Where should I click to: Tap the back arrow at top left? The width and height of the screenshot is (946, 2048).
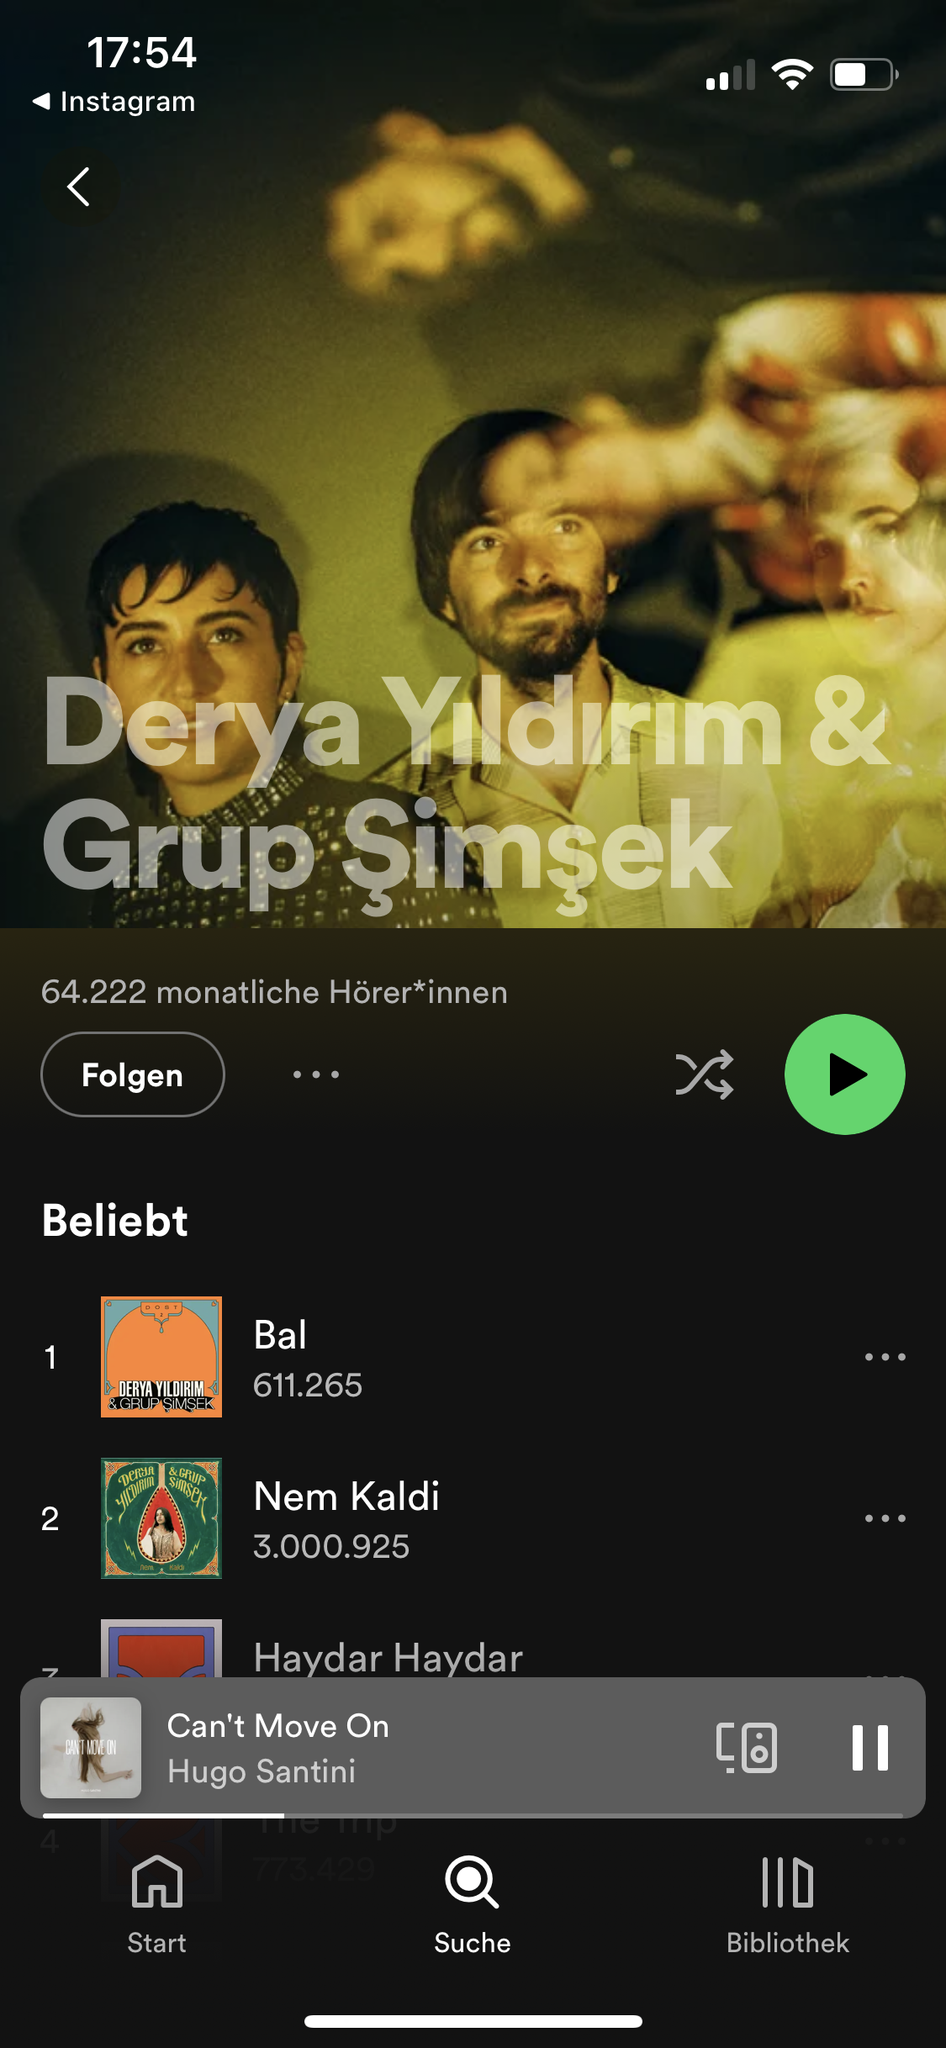[x=79, y=187]
